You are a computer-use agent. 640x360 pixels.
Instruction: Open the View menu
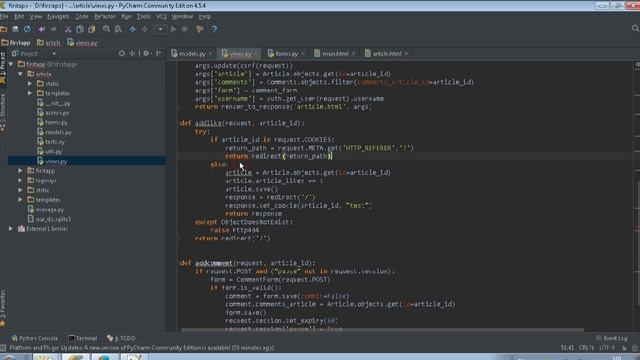point(36,17)
